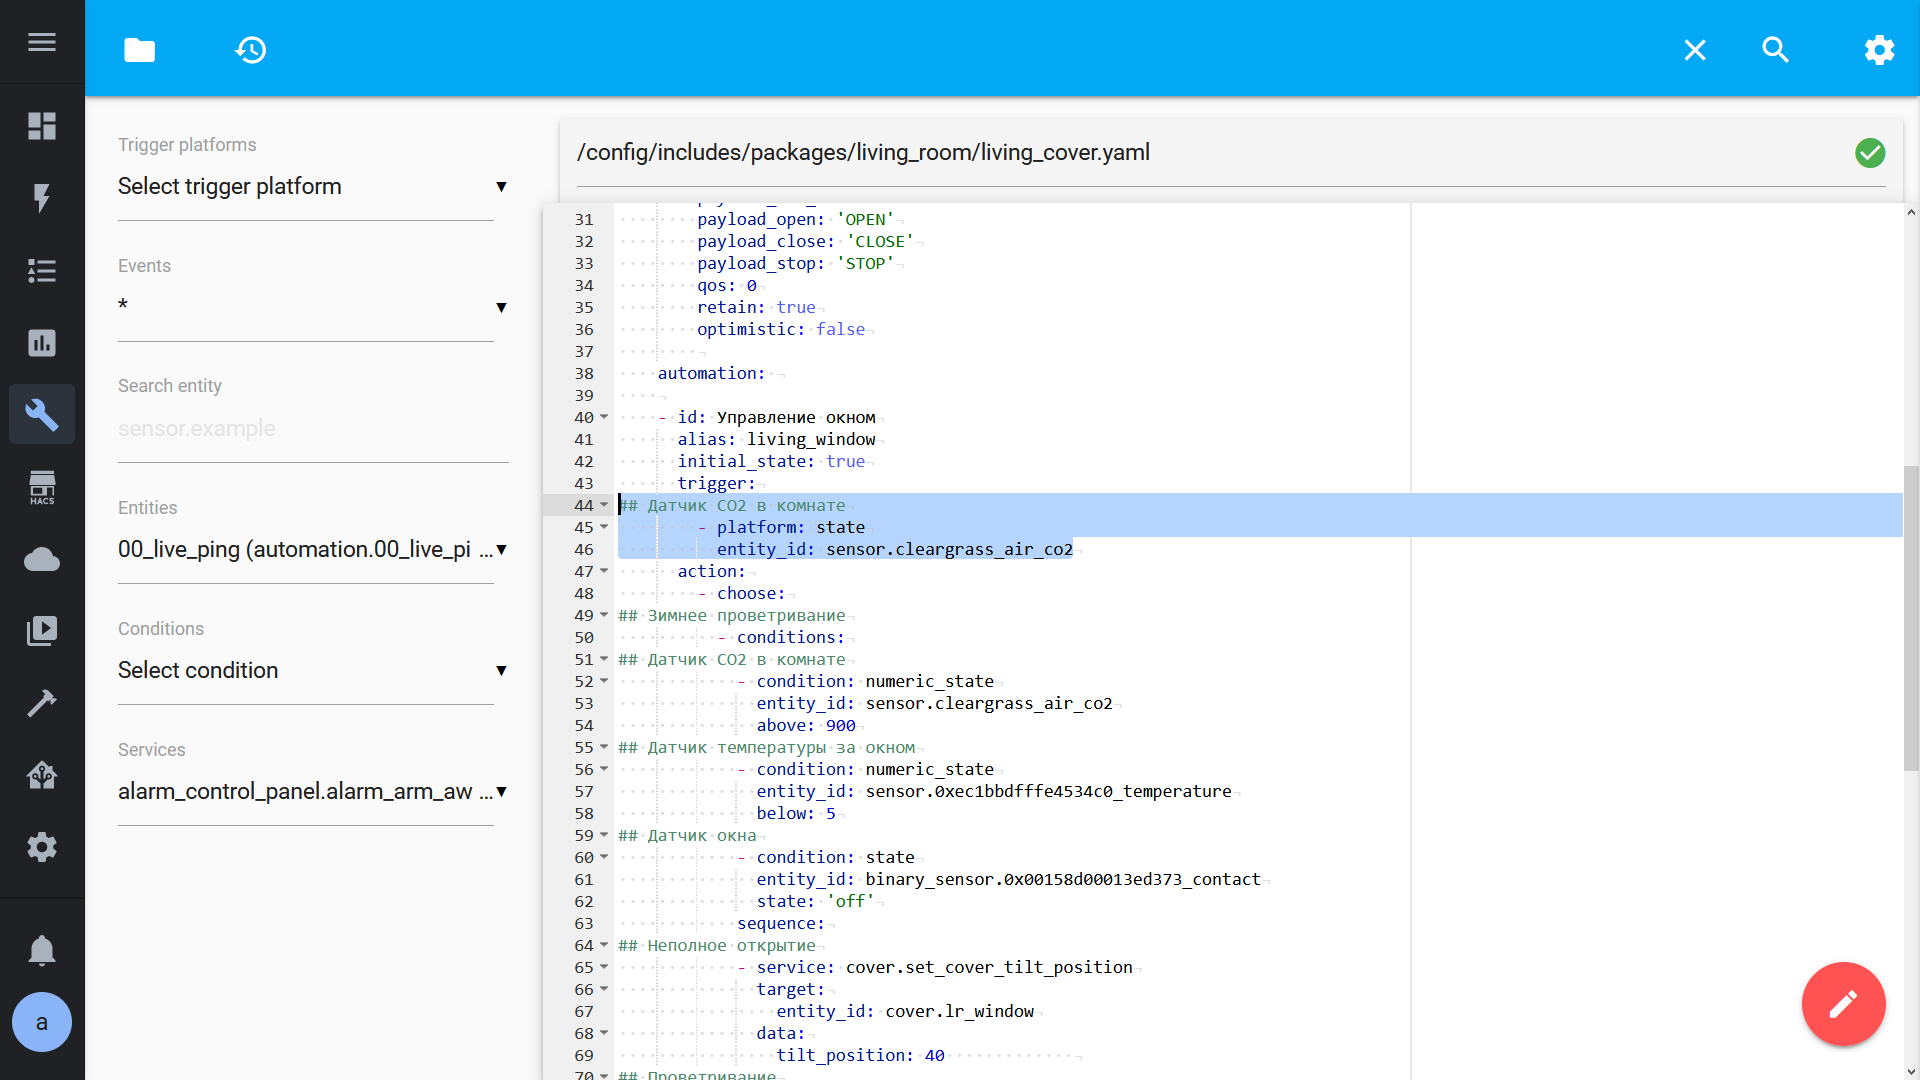Open notifications bell
The image size is (1920, 1080).
tap(42, 950)
